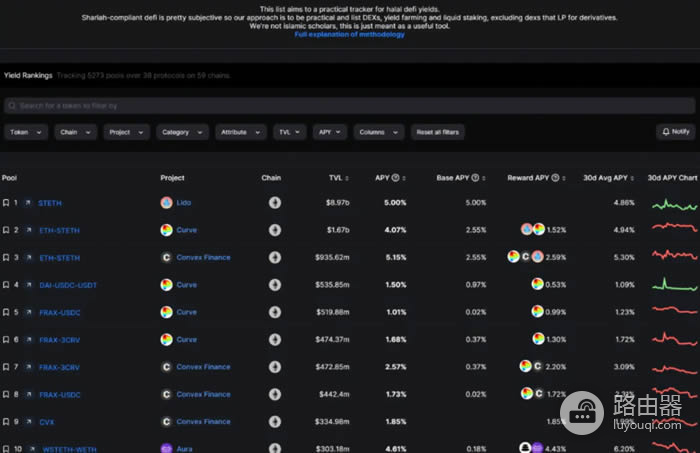Screen dimensions: 700x453
Task: Click reward token icons in row 3
Action: (525, 257)
